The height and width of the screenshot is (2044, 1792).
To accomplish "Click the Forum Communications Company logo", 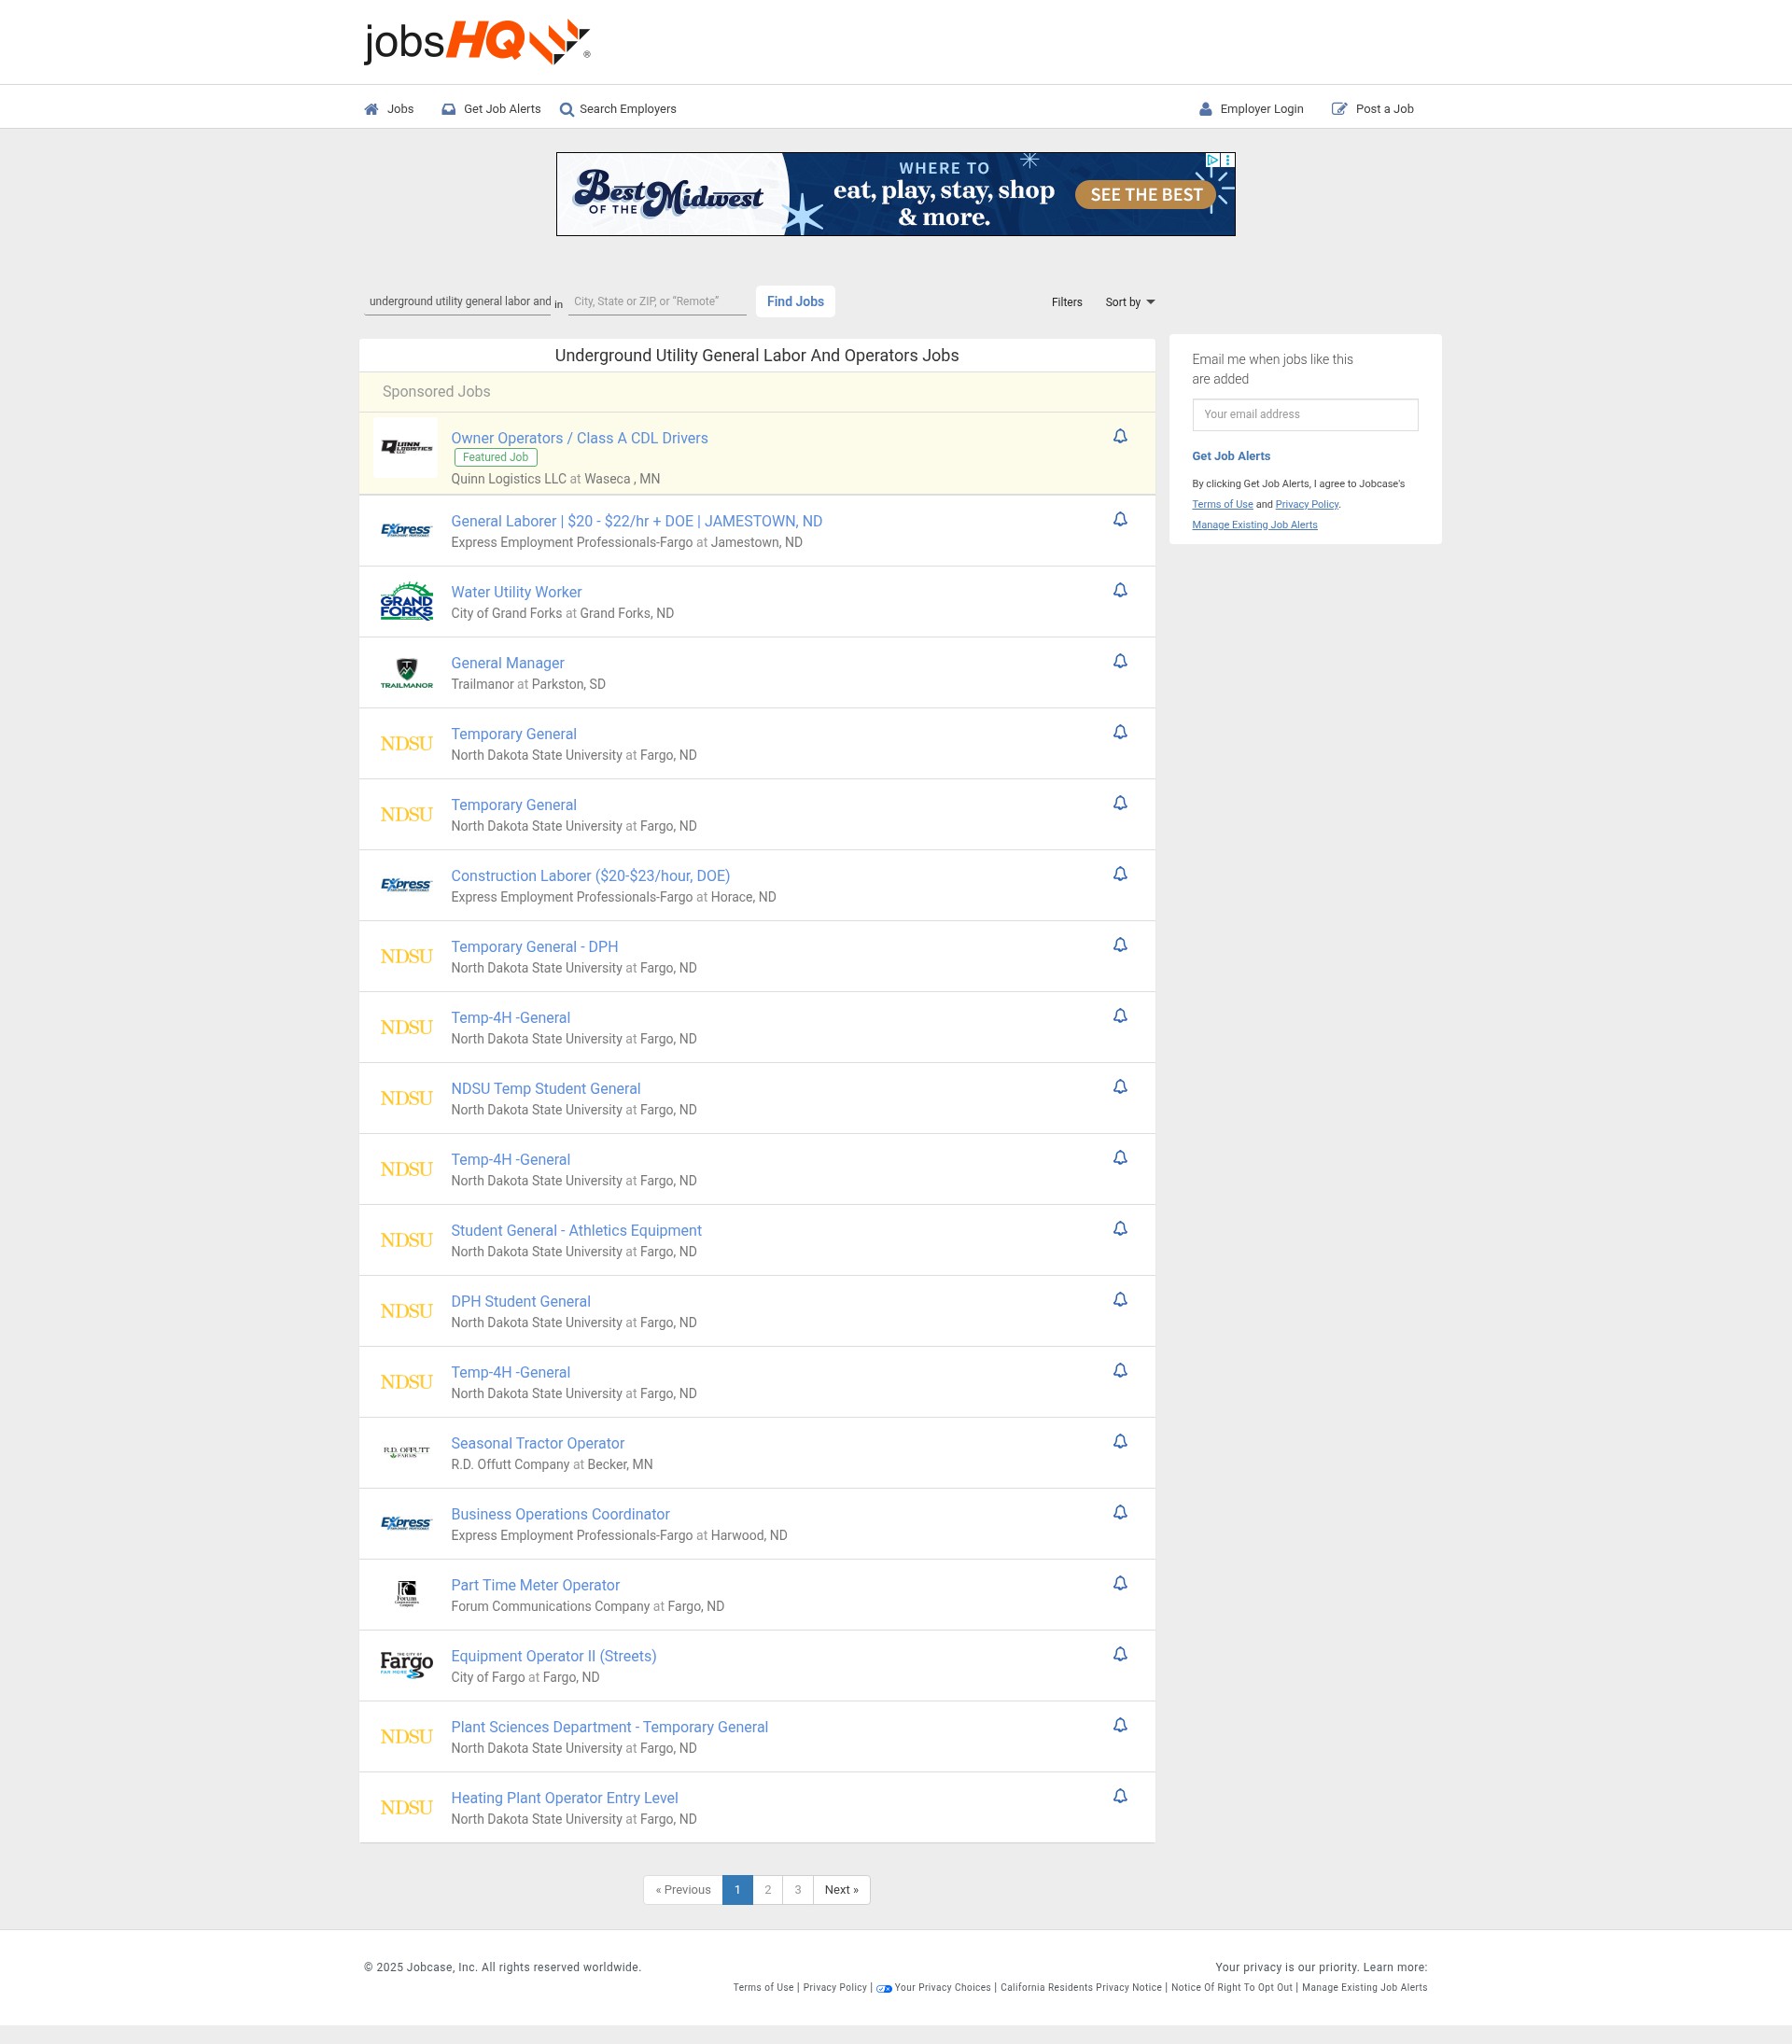I will click(x=406, y=1593).
